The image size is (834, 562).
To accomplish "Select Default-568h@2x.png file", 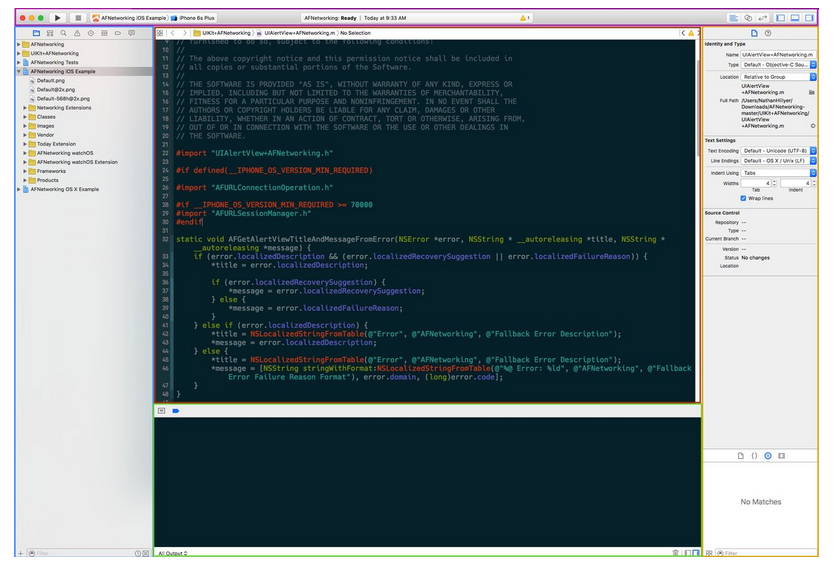I will 63,99.
